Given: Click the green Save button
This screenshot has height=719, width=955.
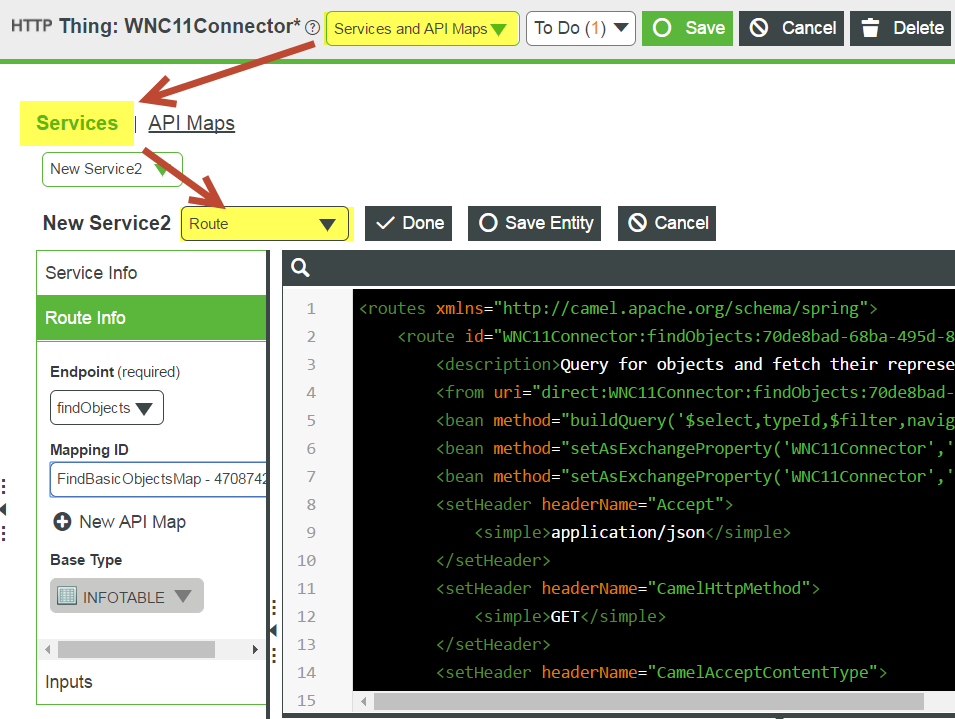Looking at the screenshot, I should [688, 28].
